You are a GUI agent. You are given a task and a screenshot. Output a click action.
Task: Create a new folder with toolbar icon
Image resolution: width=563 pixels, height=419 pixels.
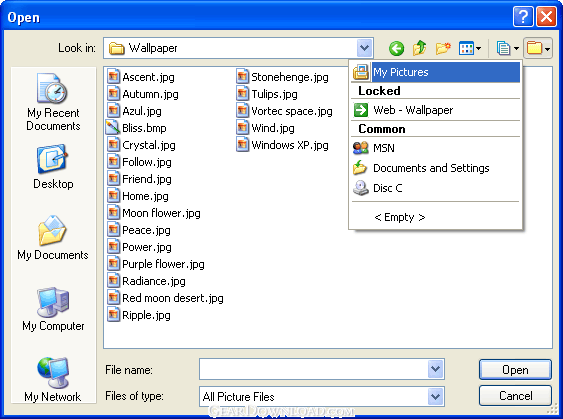point(443,48)
